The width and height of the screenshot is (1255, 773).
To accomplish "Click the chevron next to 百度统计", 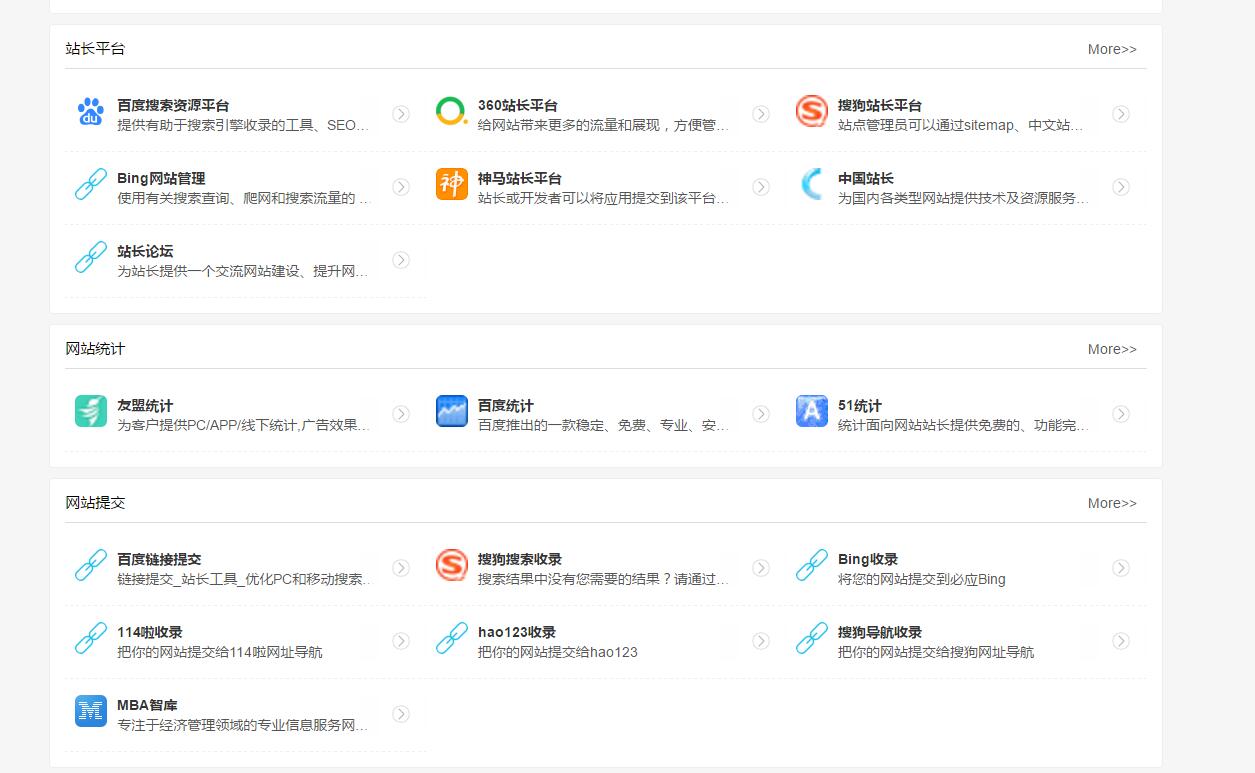I will pos(761,412).
